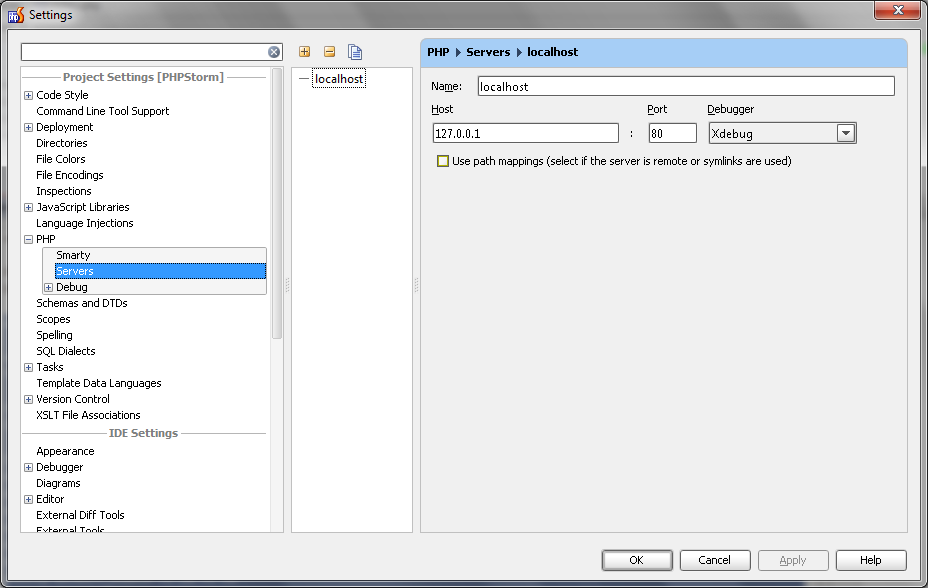Select Servers under PHP
The image size is (928, 588).
(160, 271)
